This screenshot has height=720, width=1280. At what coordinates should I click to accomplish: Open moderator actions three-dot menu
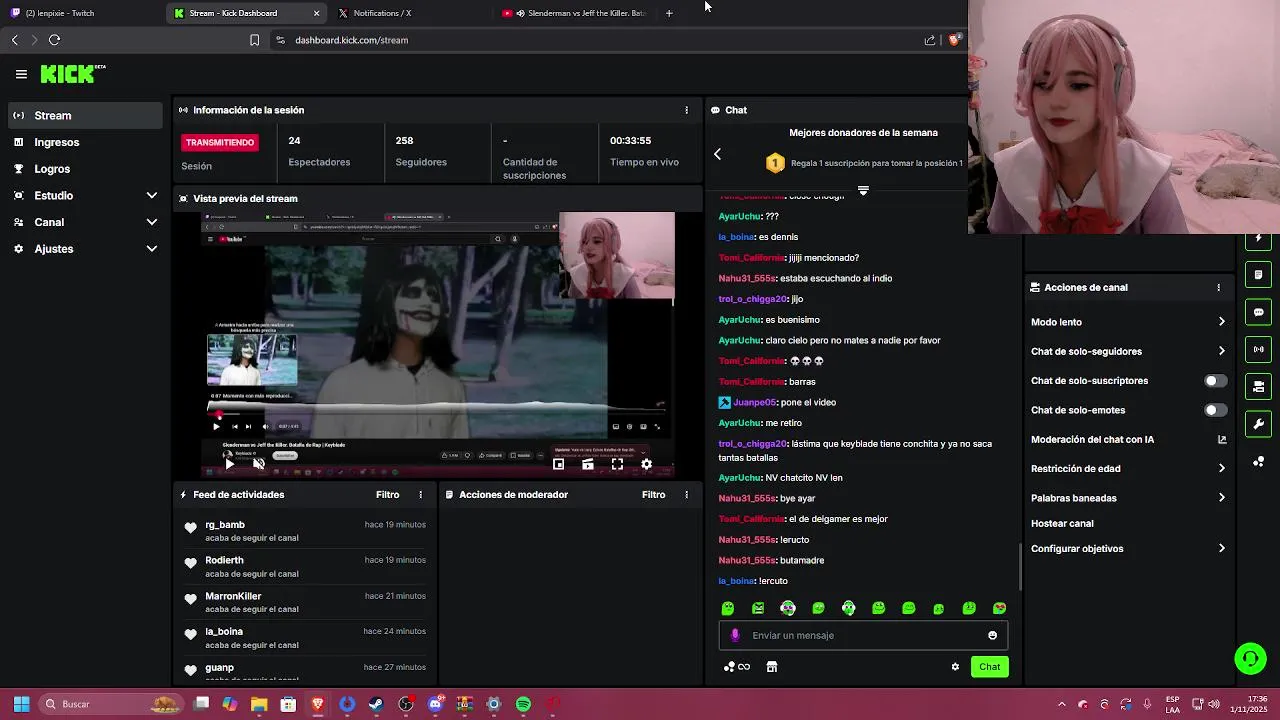click(x=686, y=495)
